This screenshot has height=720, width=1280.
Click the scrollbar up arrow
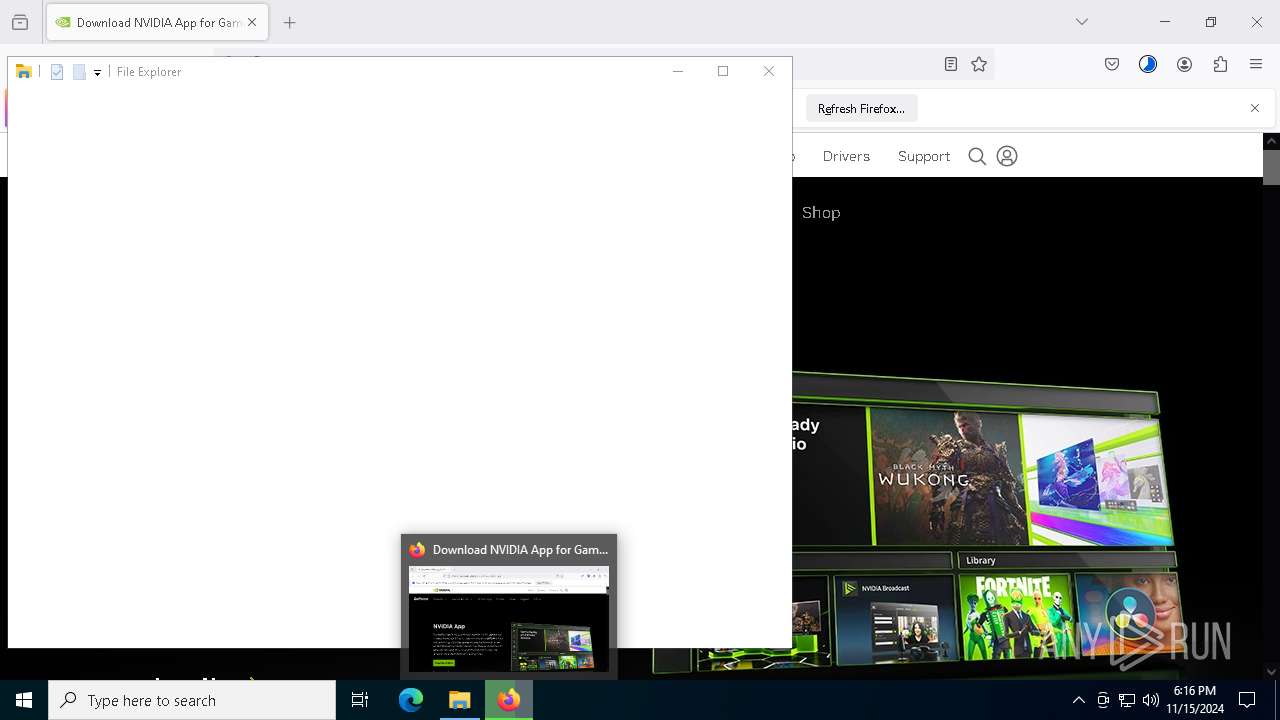(1271, 141)
